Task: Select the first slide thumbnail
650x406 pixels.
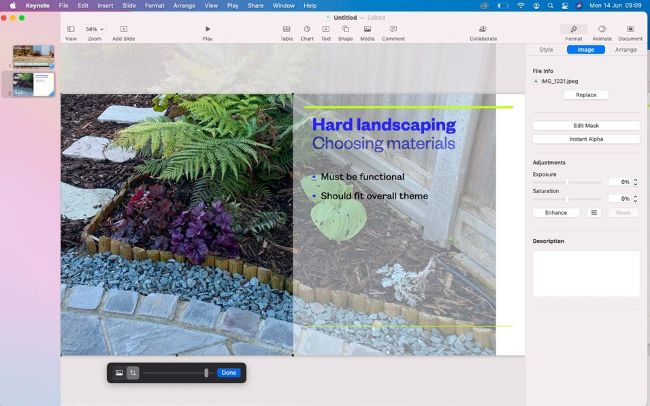Action: 34,56
